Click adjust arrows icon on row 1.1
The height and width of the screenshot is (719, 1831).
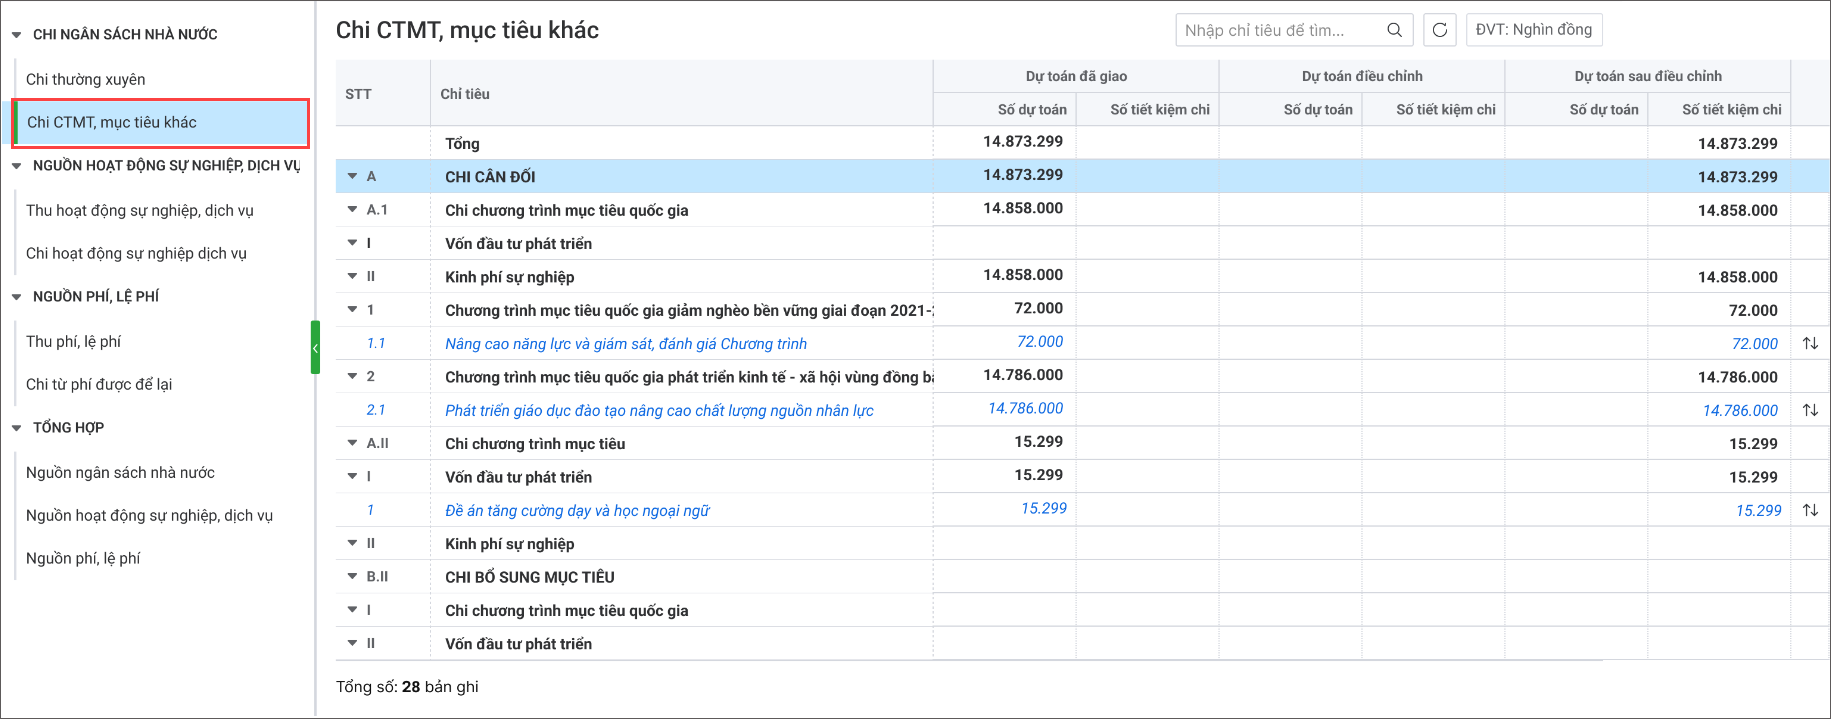tap(1810, 343)
